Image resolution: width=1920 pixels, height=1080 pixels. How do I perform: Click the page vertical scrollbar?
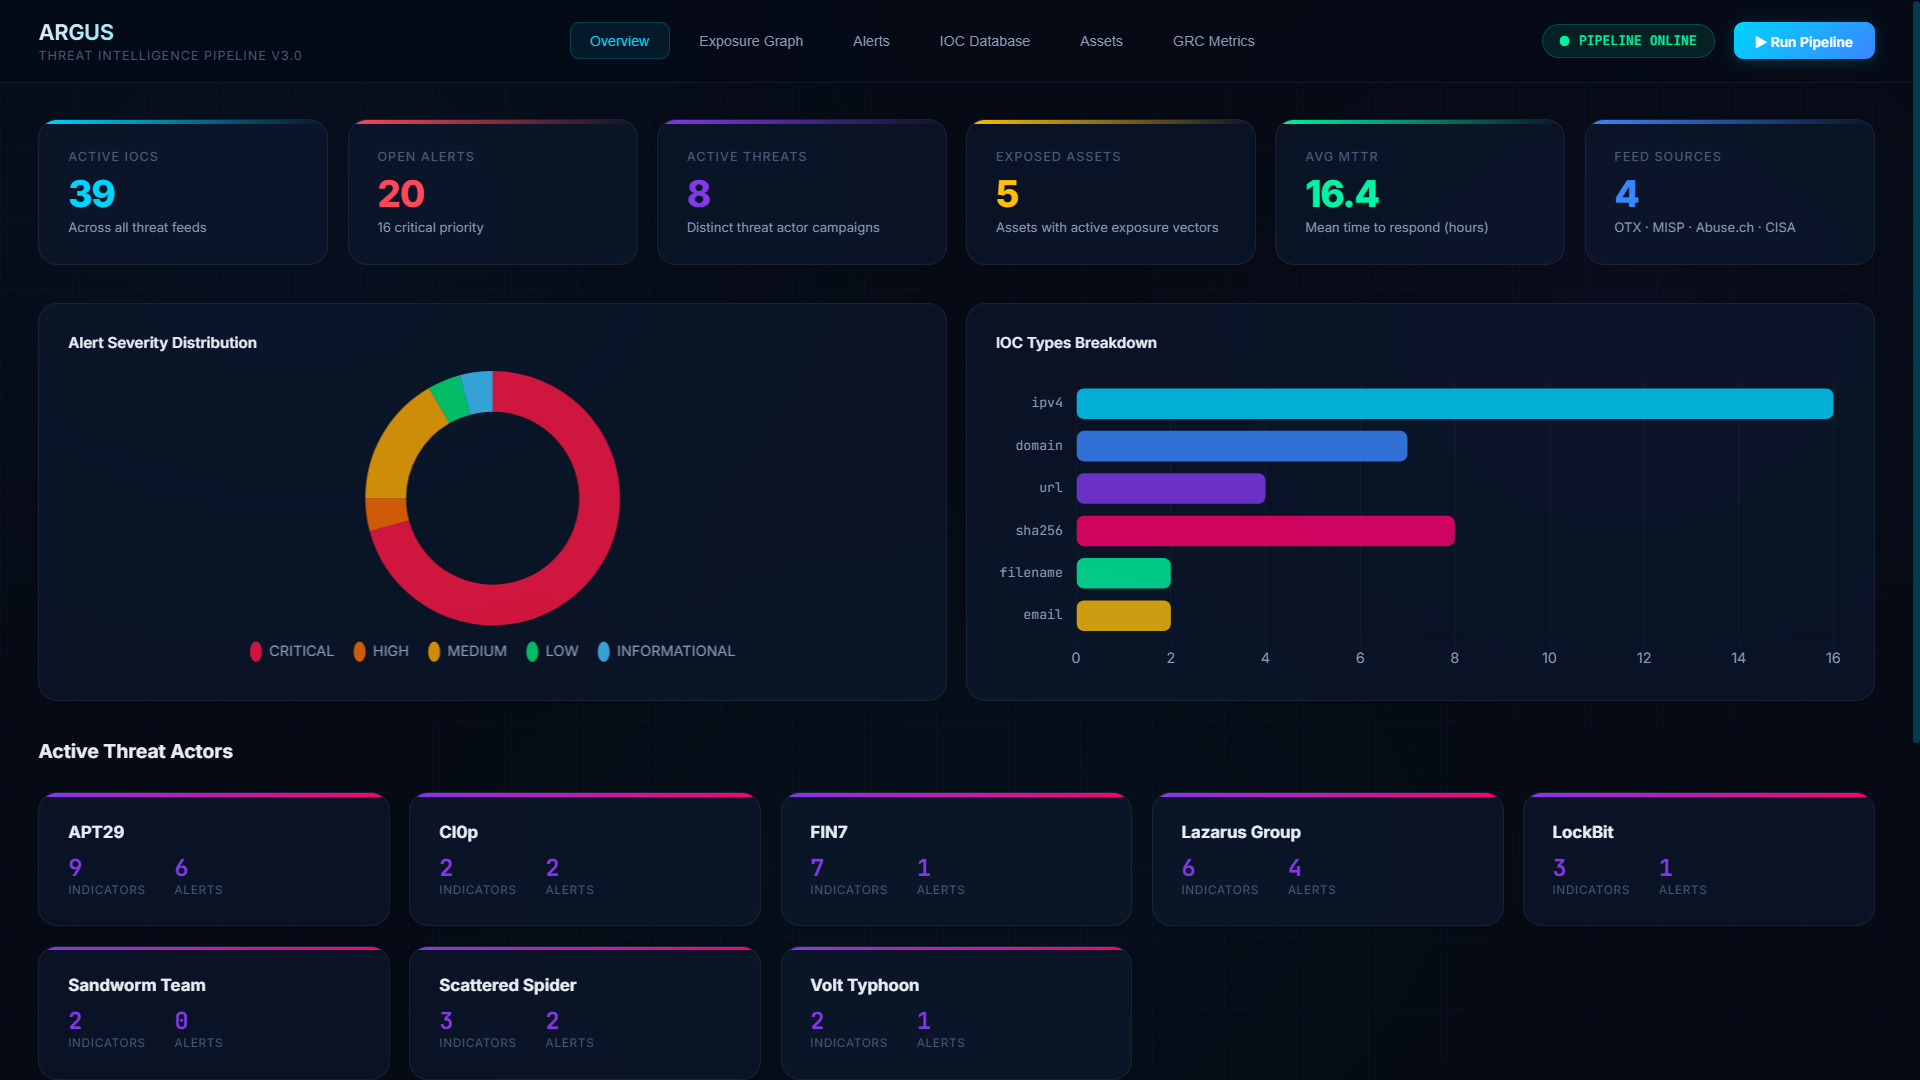[1915, 370]
